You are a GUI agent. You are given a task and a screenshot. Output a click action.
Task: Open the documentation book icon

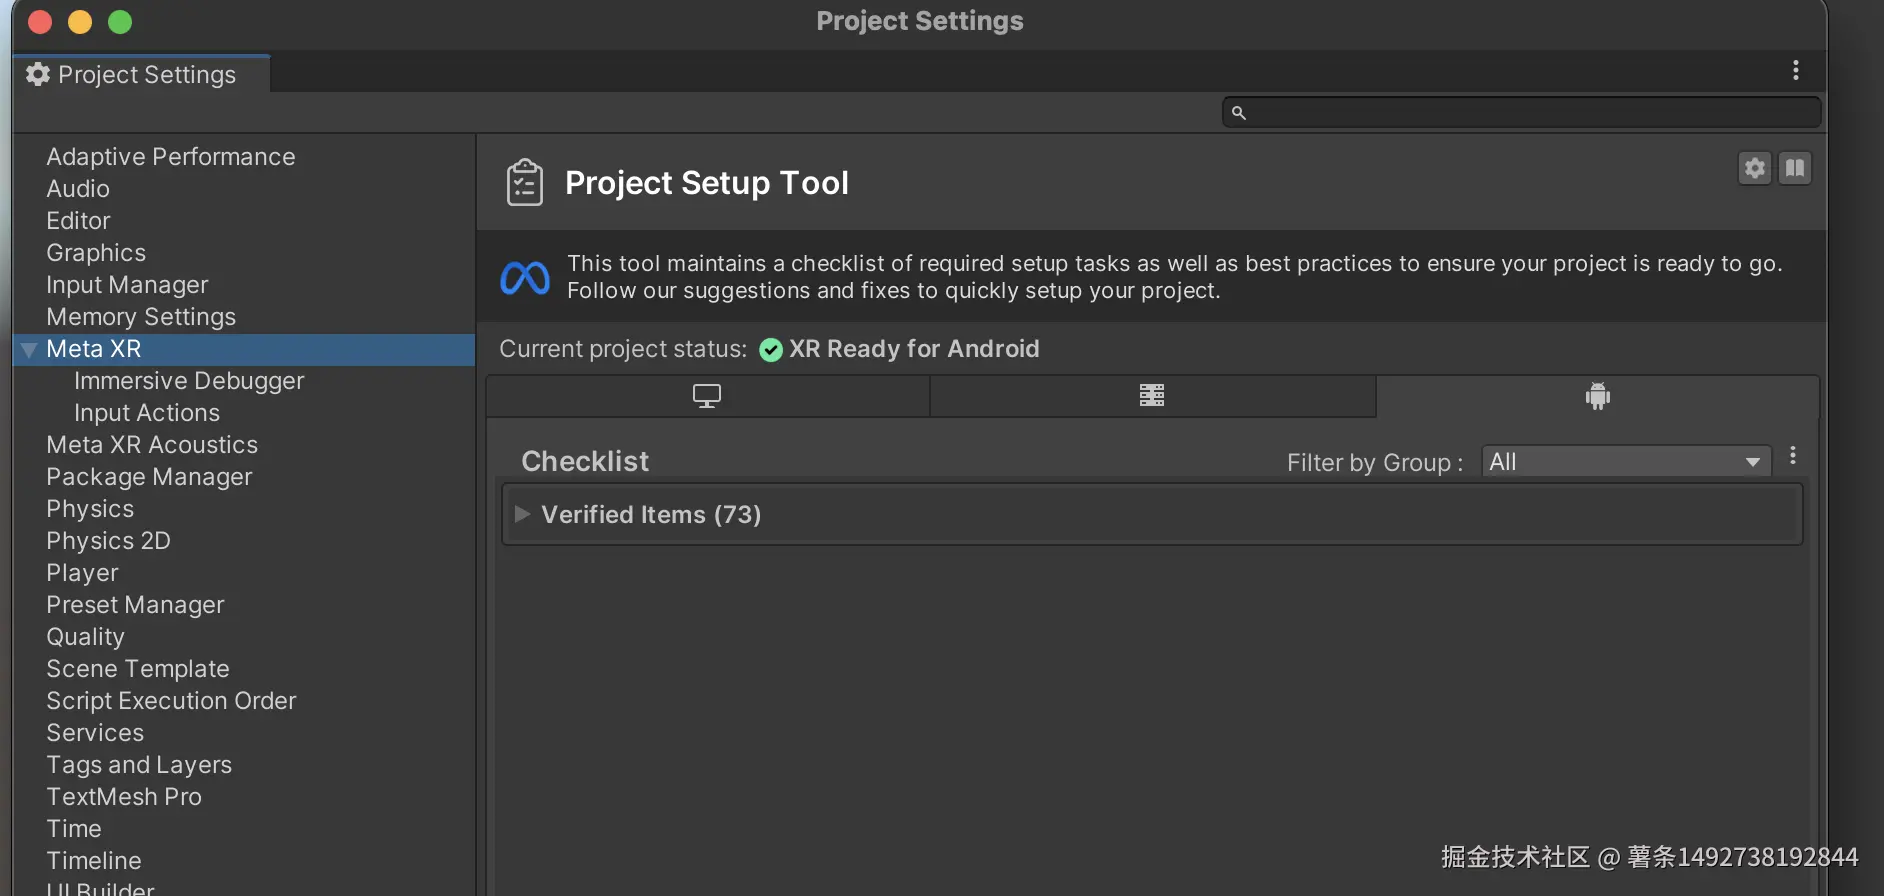1795,168
